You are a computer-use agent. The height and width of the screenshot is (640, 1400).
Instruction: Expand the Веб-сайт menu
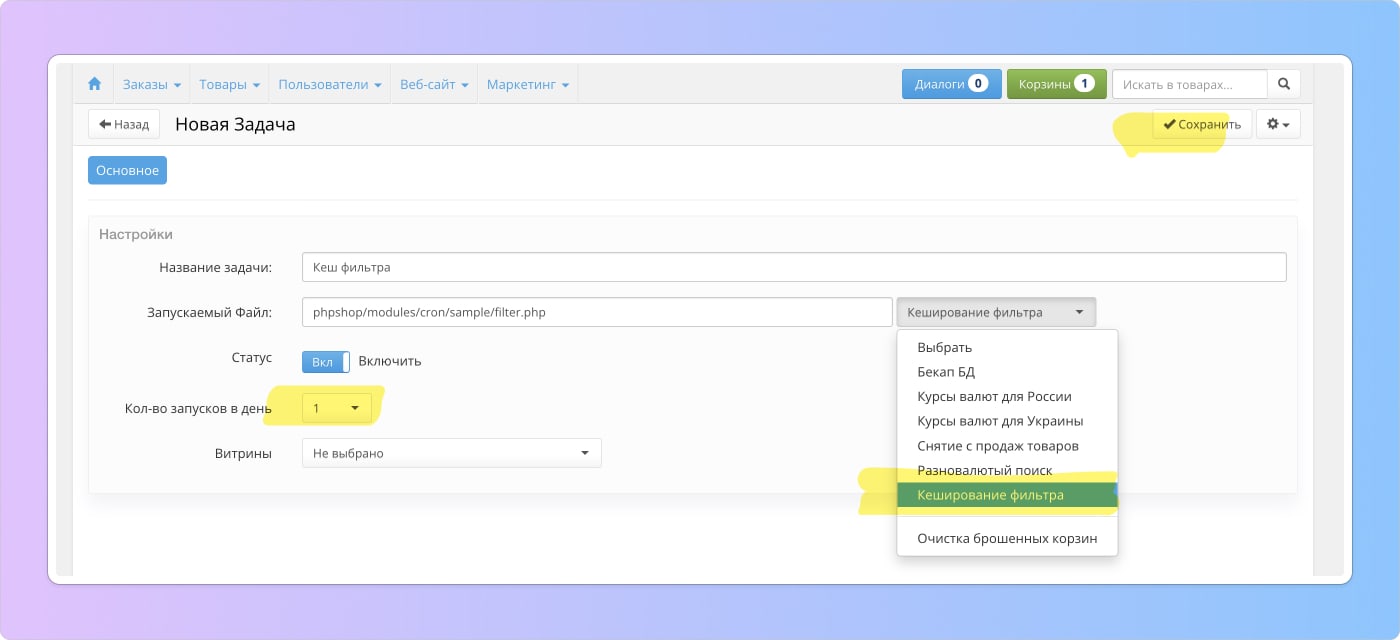click(x=433, y=85)
